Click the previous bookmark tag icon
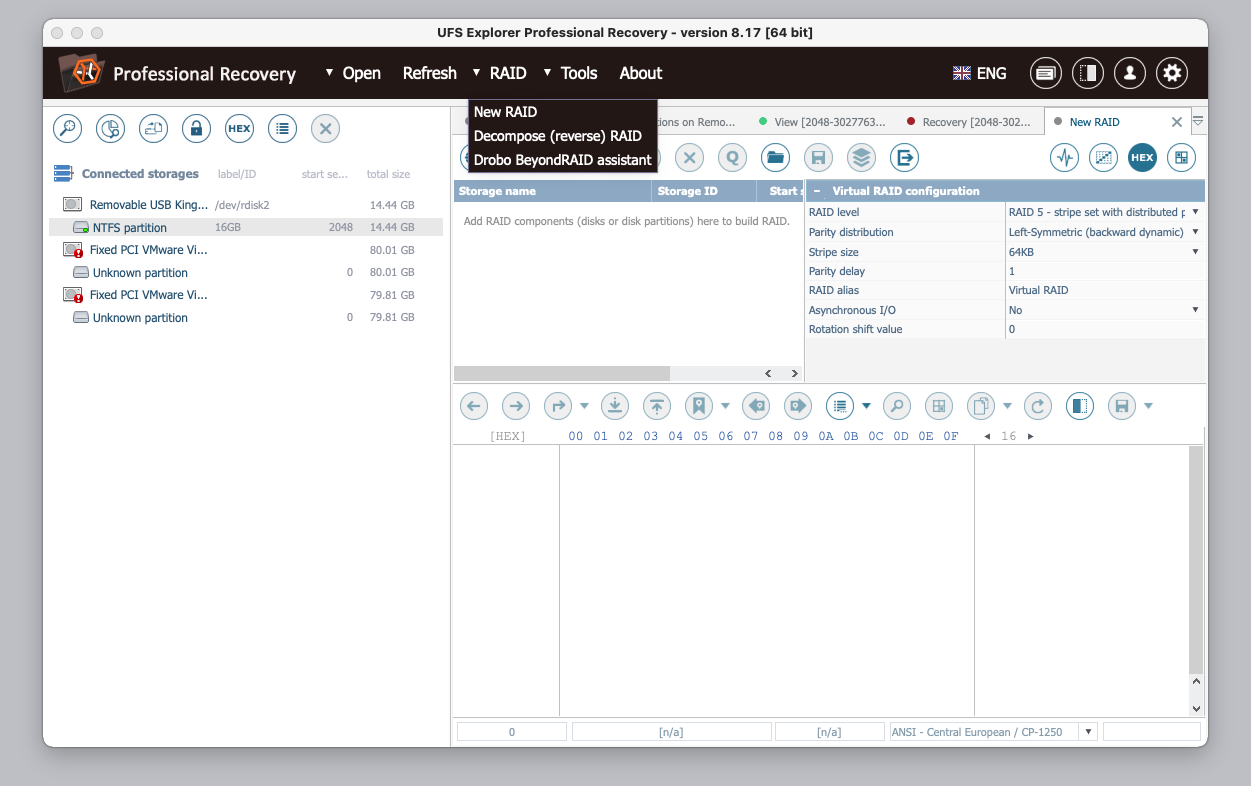Image resolution: width=1251 pixels, height=786 pixels. (x=756, y=406)
